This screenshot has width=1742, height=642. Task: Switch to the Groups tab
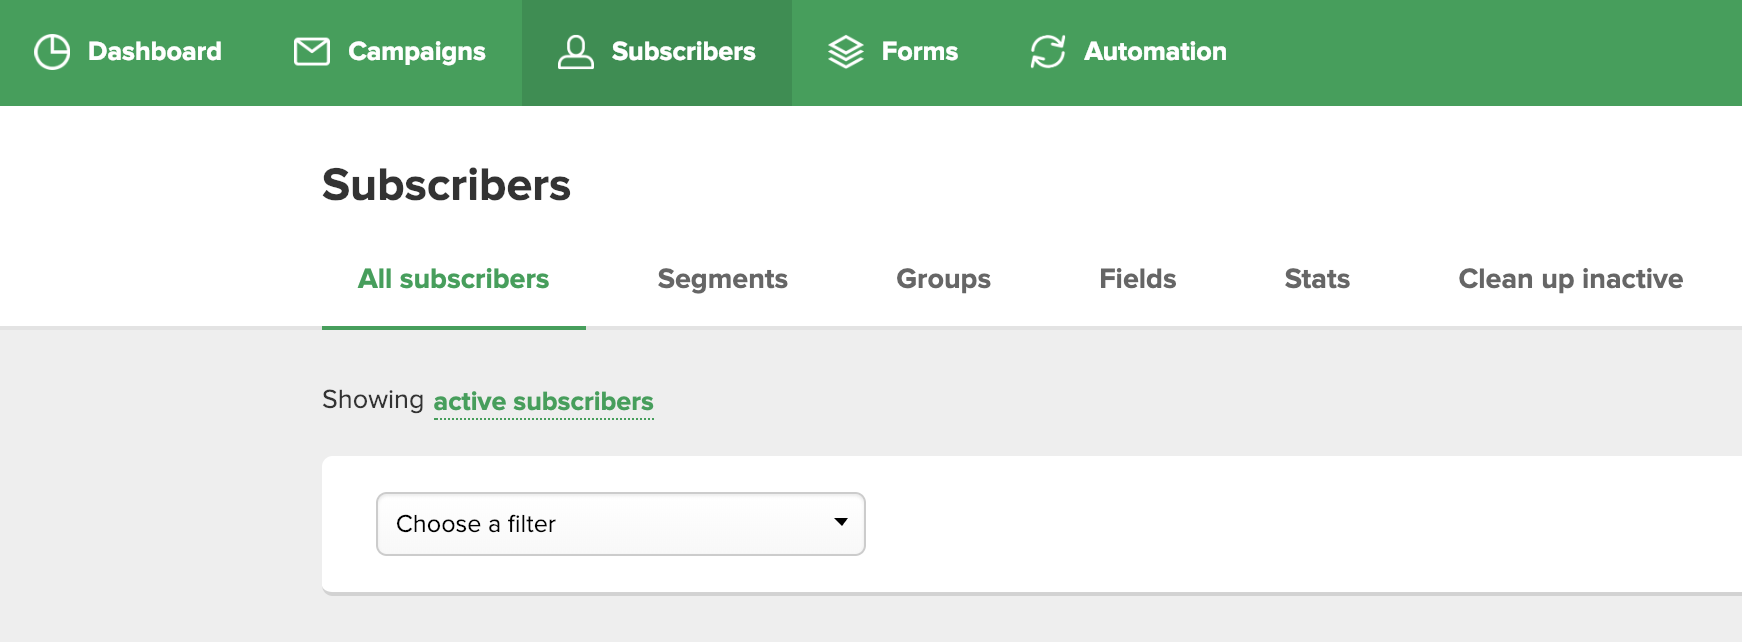coord(944,279)
